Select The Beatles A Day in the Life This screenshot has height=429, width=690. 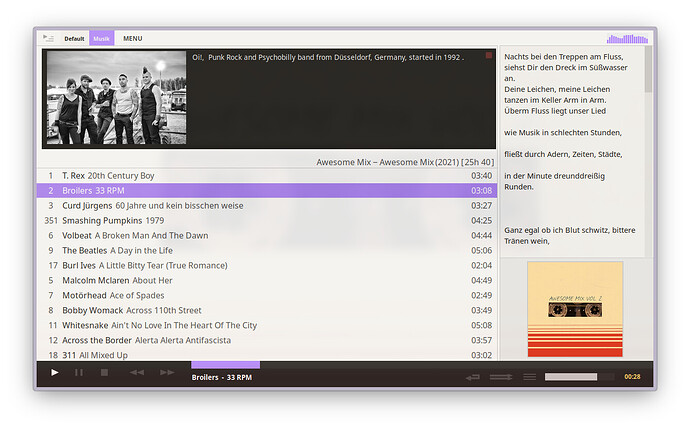click(x=267, y=250)
